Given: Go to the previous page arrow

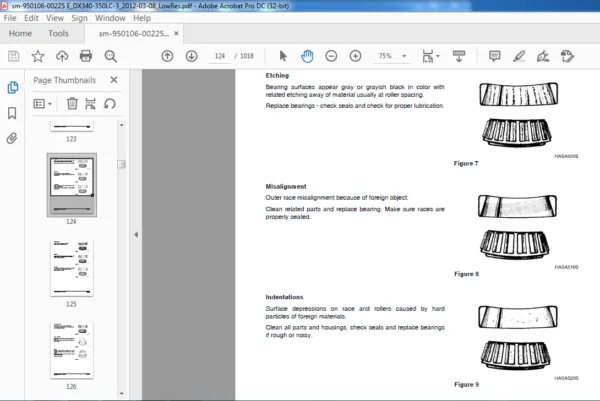Looking at the screenshot, I should pos(167,56).
